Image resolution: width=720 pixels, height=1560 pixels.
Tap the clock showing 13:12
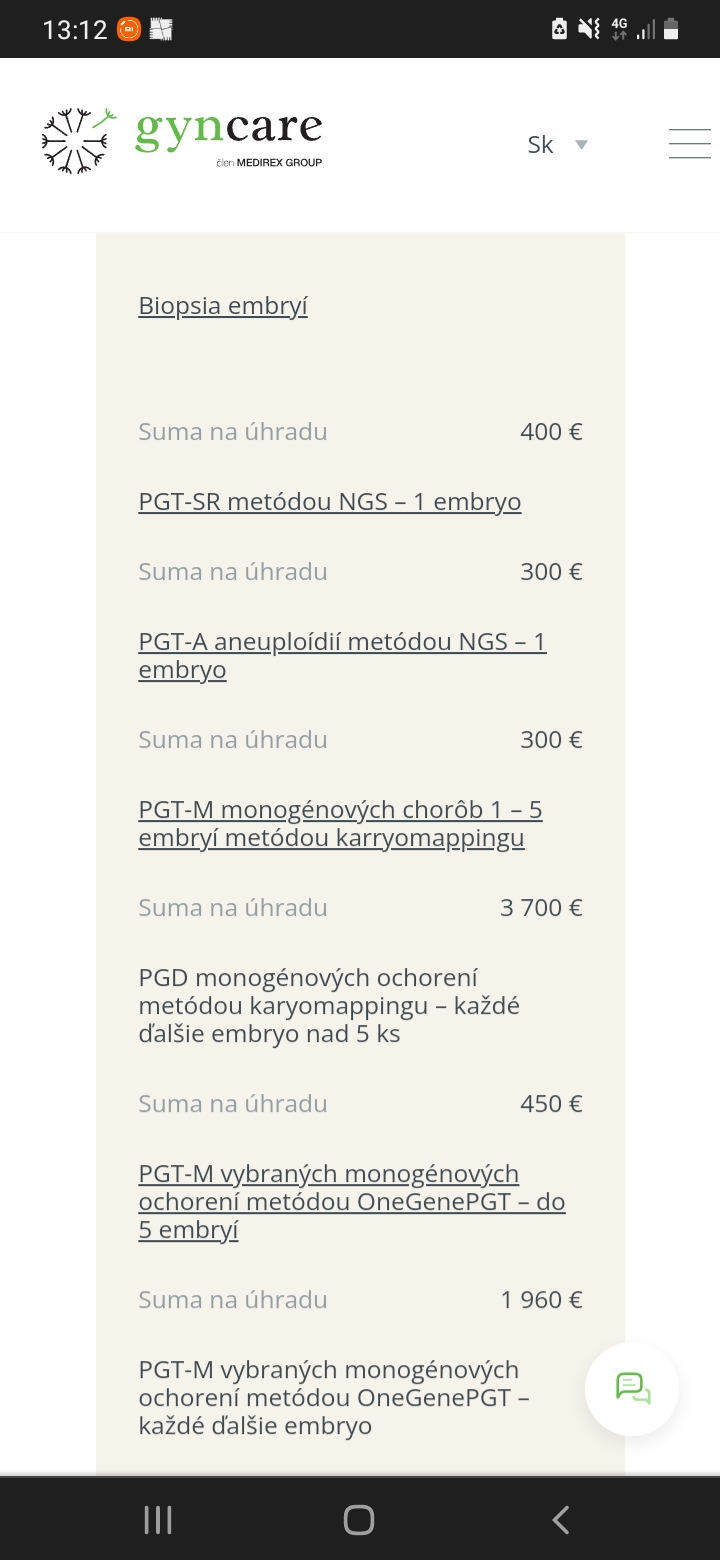(x=75, y=30)
